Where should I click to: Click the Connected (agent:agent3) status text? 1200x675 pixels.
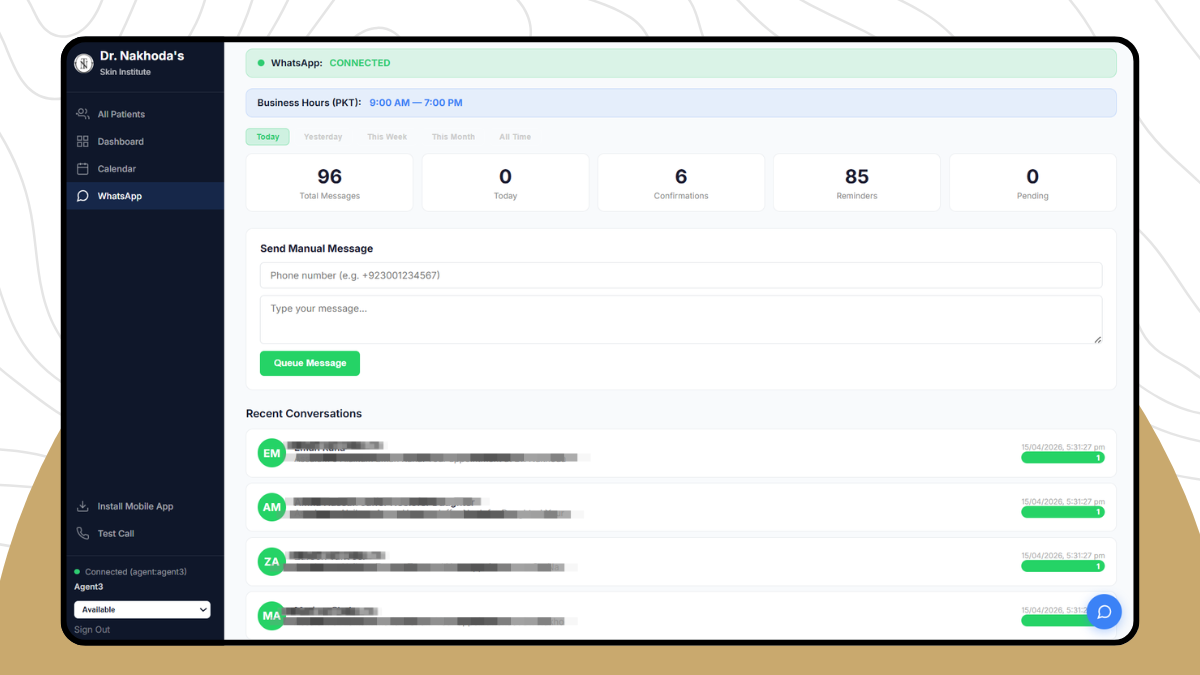click(x=136, y=572)
